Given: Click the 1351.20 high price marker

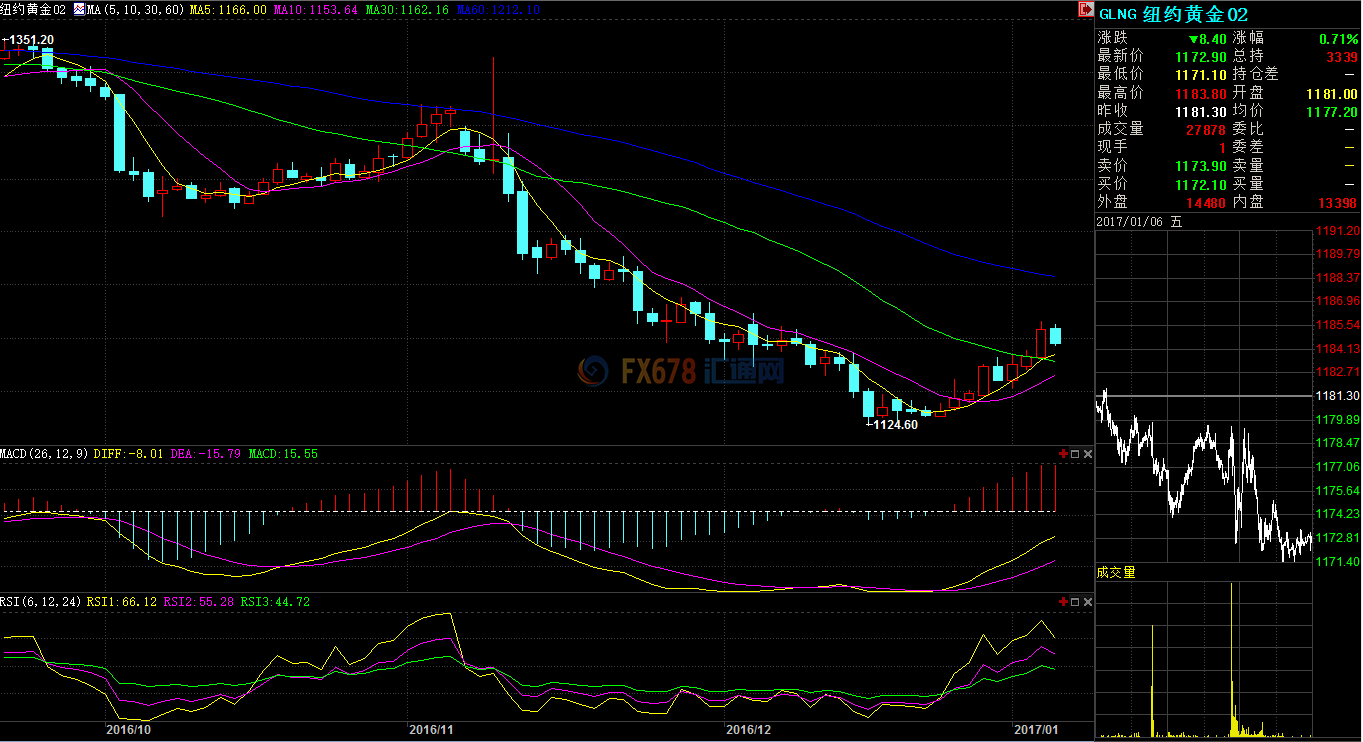Looking at the screenshot, I should click(30, 39).
